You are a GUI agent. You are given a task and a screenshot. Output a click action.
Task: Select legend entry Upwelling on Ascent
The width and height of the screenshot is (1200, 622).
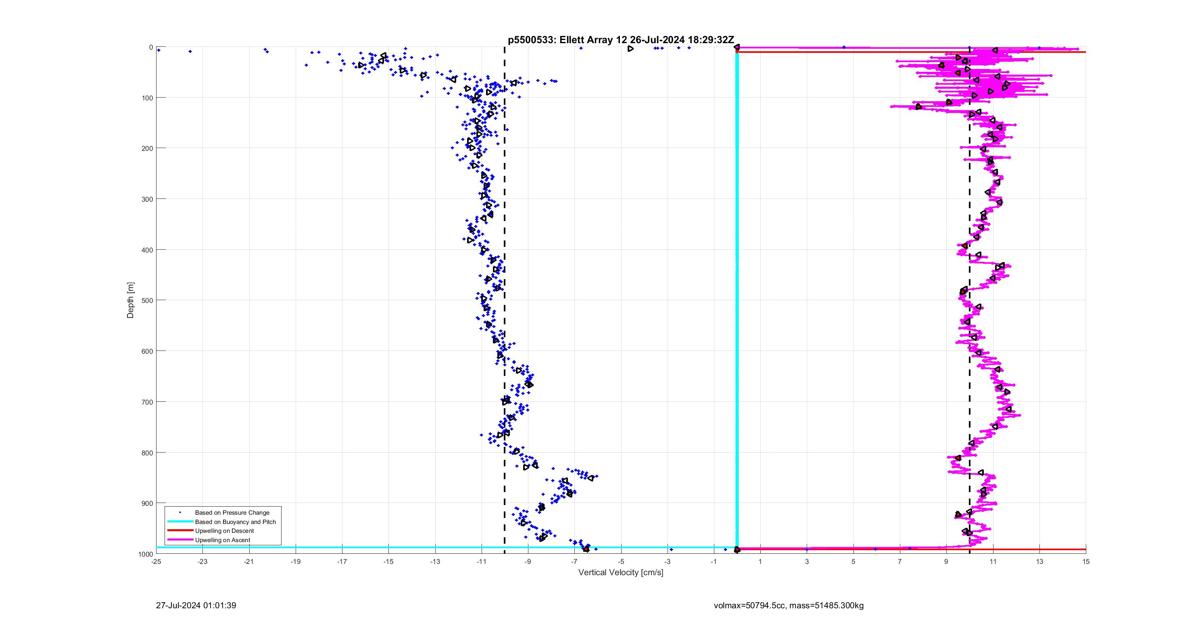pos(223,540)
